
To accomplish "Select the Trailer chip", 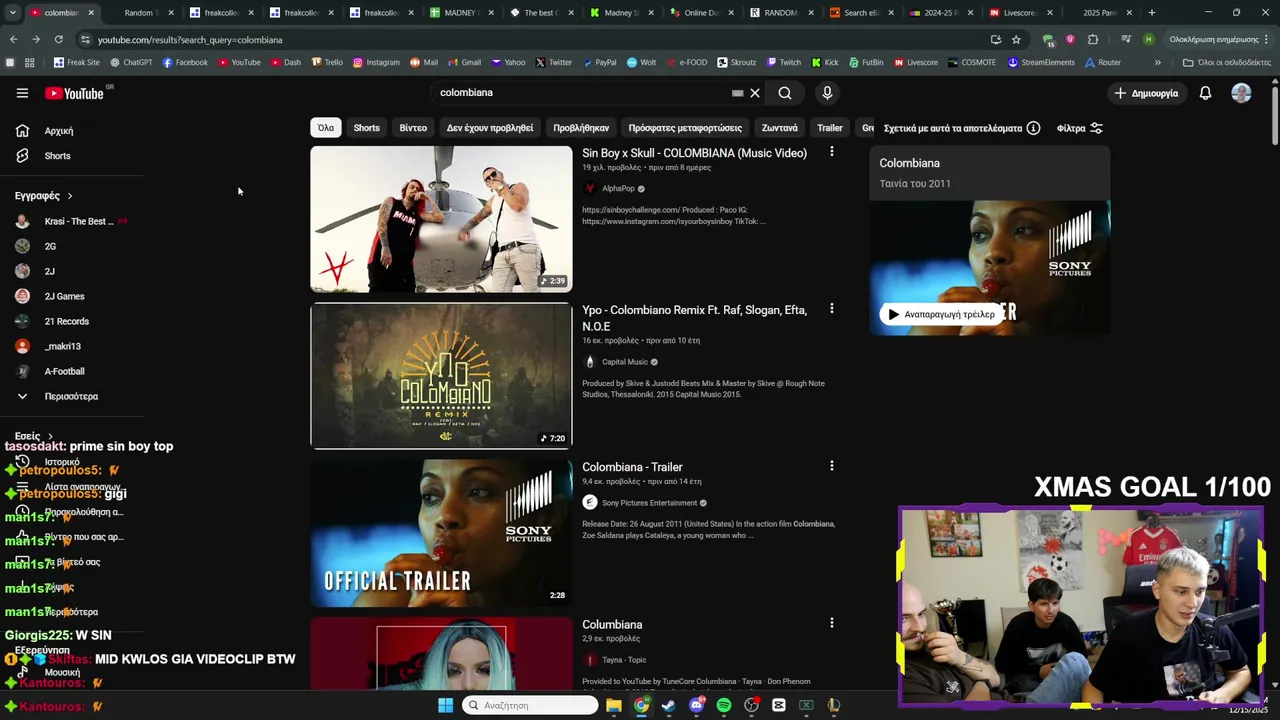I will tap(830, 128).
